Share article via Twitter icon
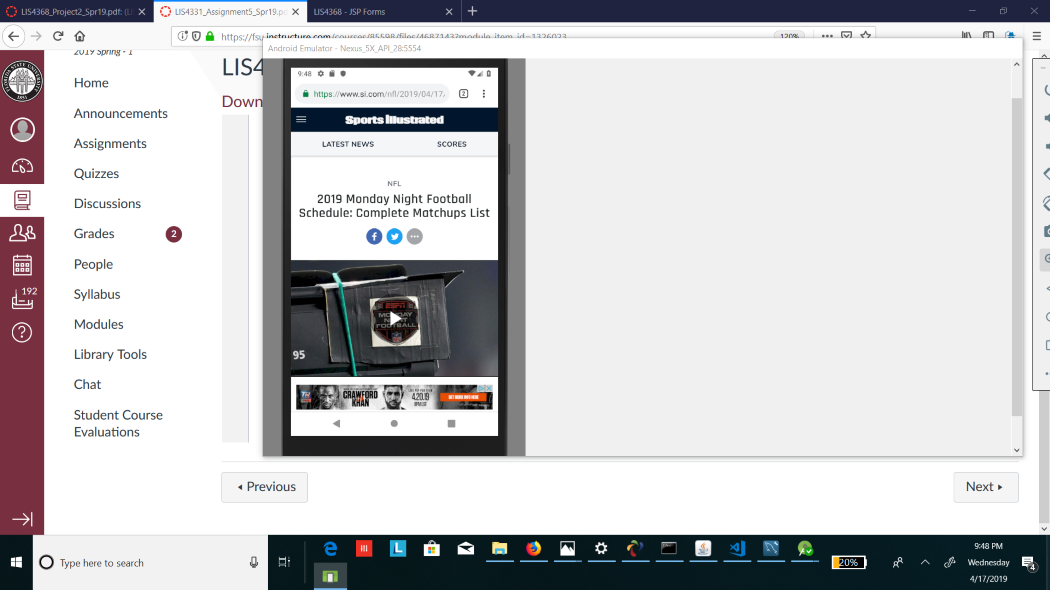 394,236
